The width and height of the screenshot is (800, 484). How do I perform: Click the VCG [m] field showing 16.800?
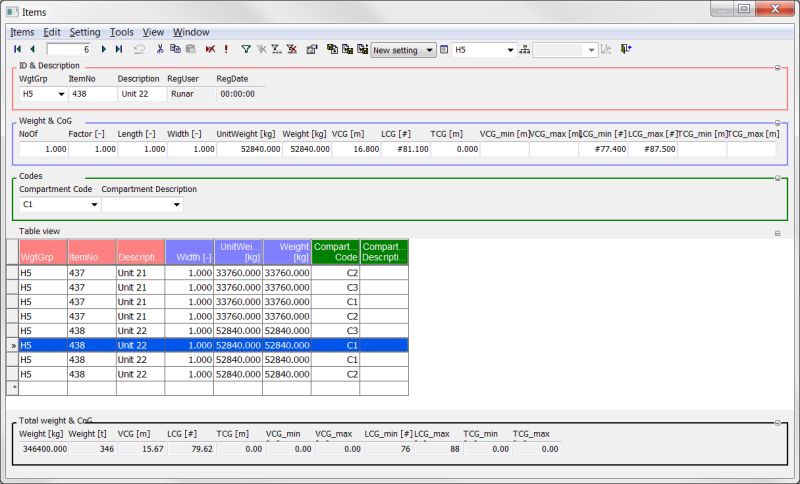click(x=356, y=149)
